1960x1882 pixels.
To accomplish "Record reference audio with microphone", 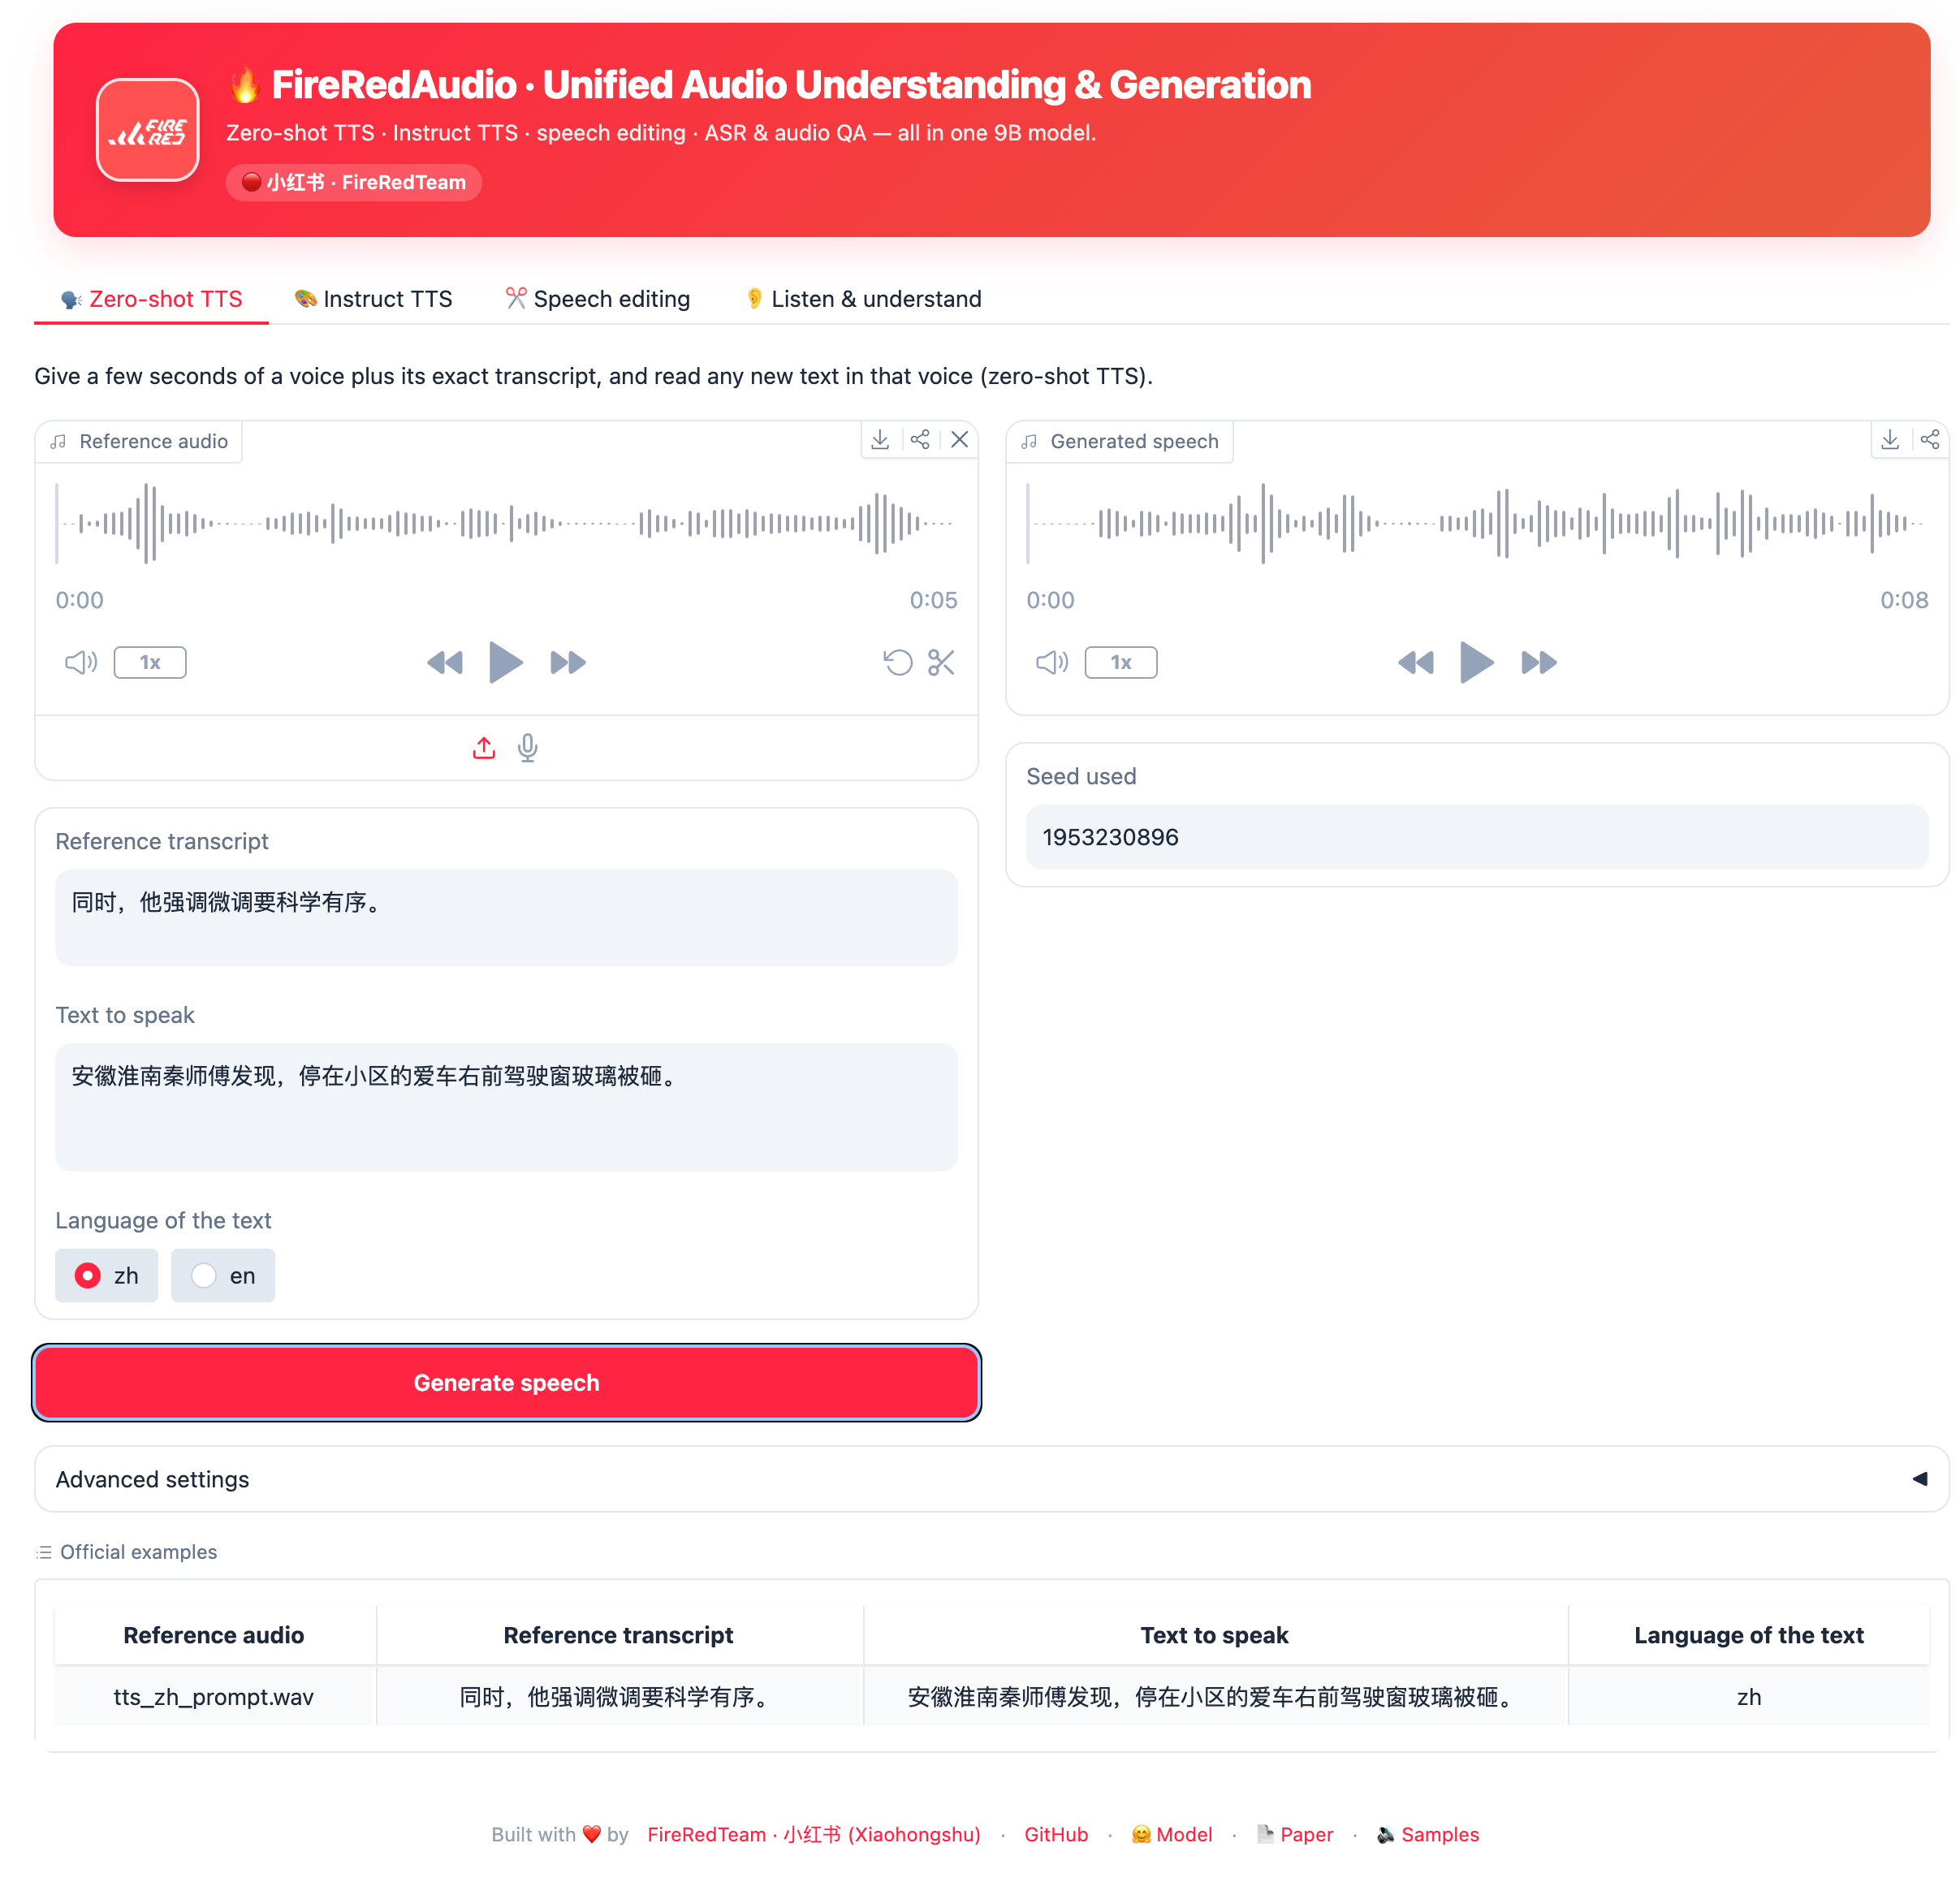I will 528,748.
